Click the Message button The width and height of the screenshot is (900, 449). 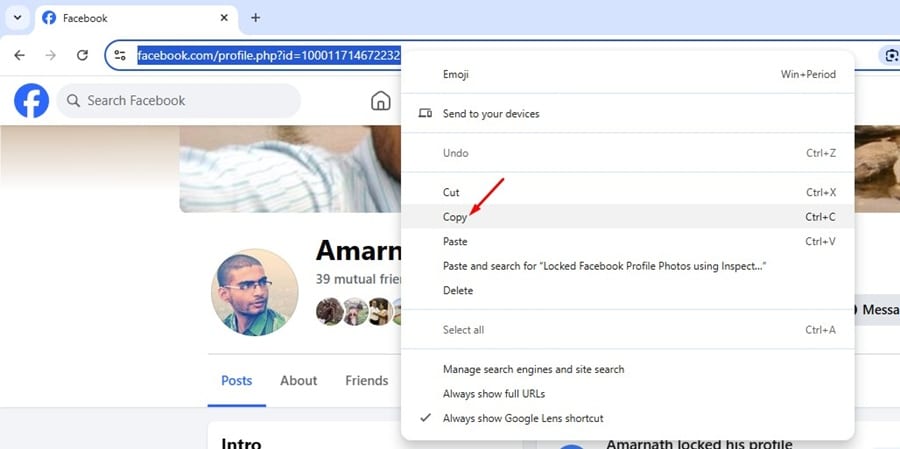pyautogui.click(x=877, y=309)
